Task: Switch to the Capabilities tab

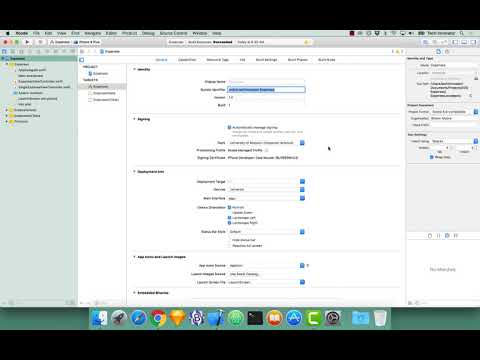Action: (x=187, y=60)
